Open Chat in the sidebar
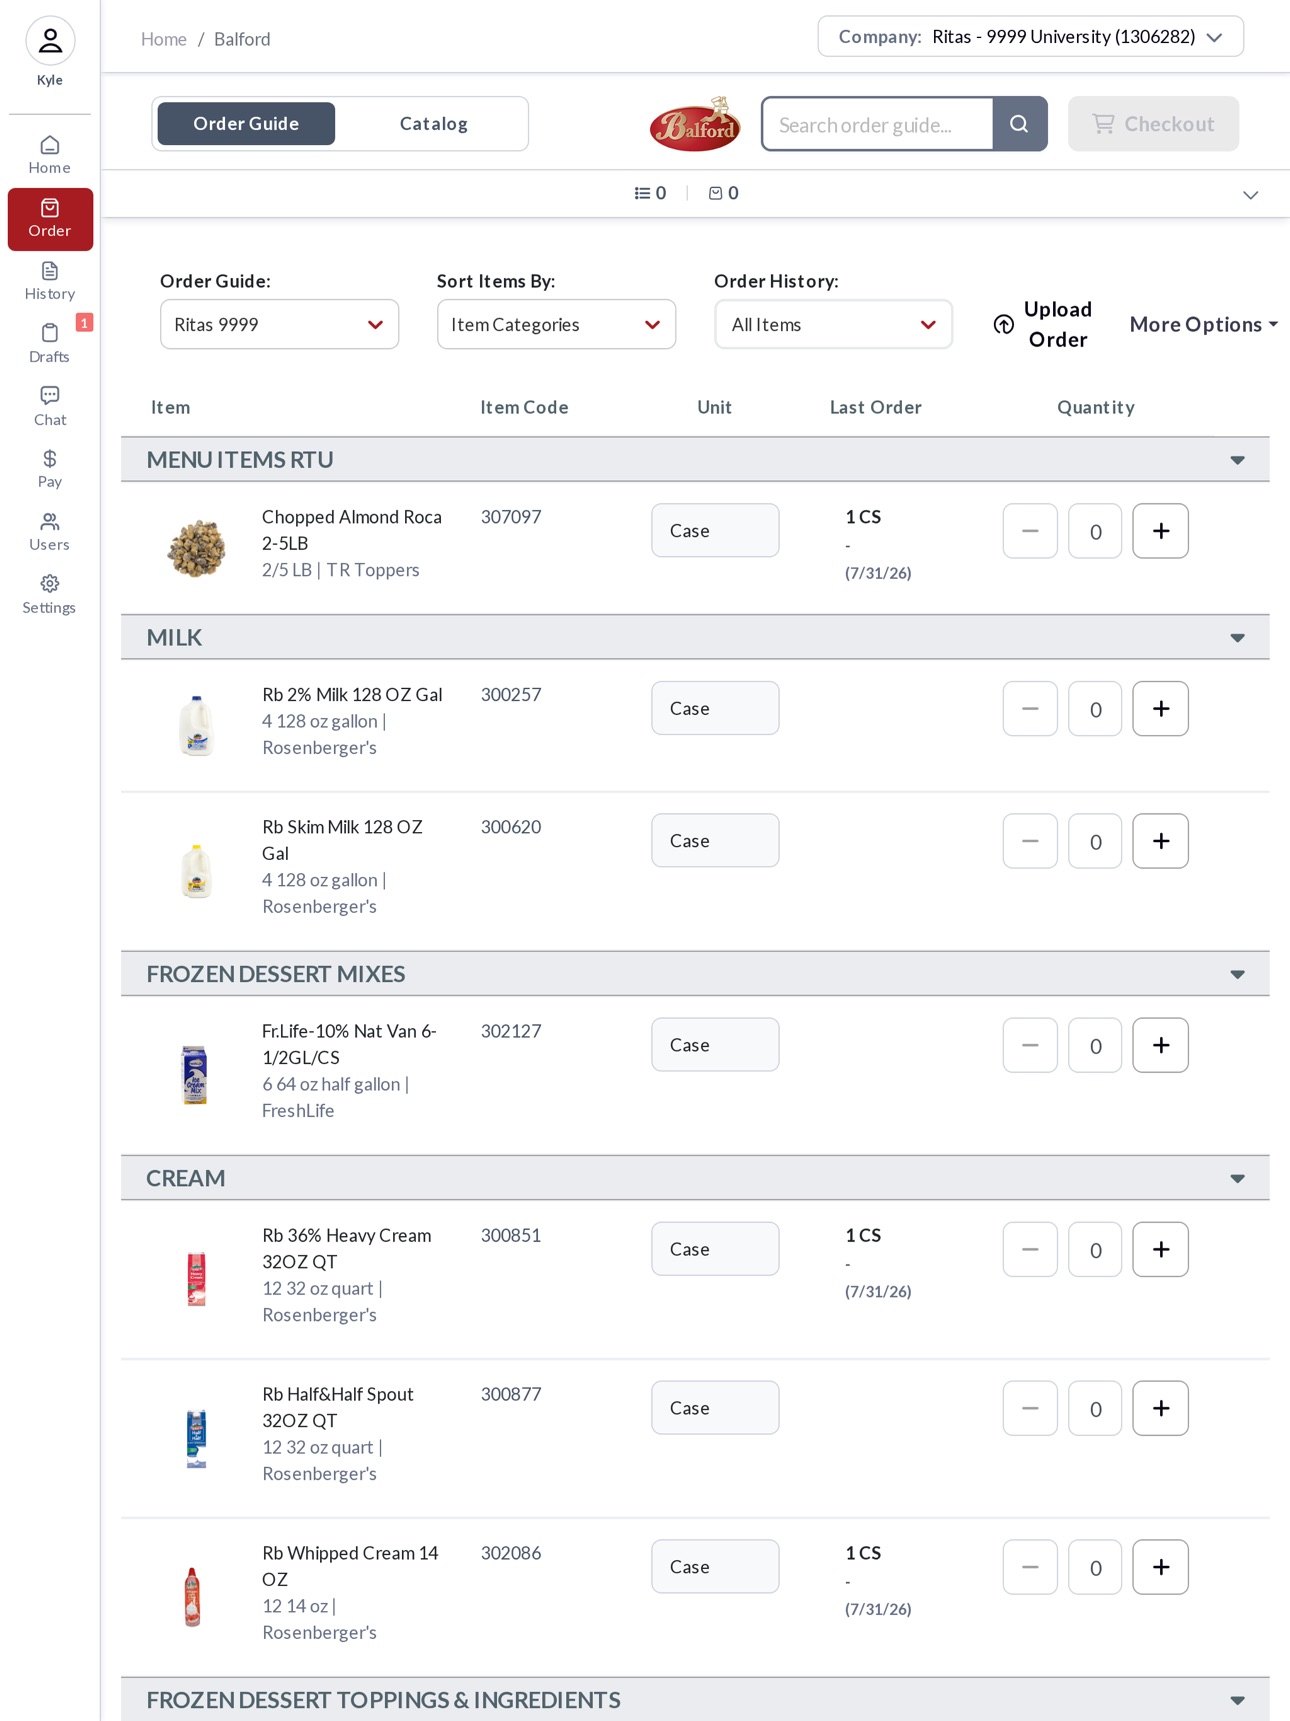Image resolution: width=1290 pixels, height=1721 pixels. [x=50, y=407]
